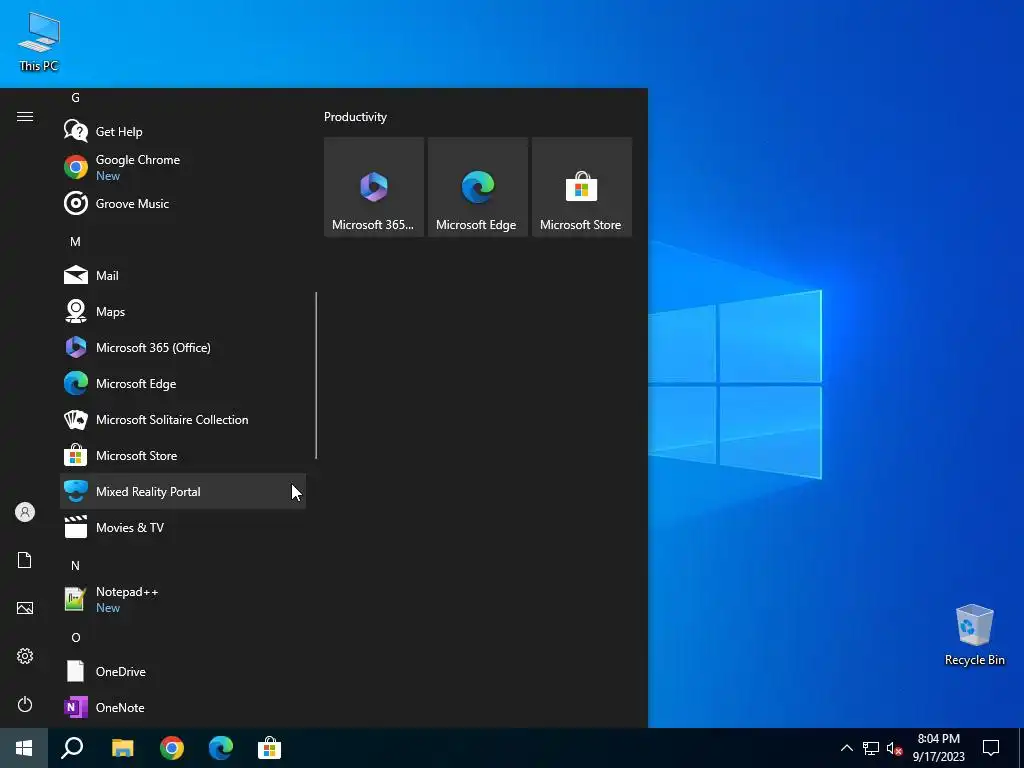Open taskbar Search magnifier
Viewport: 1024px width, 768px height.
coord(72,748)
